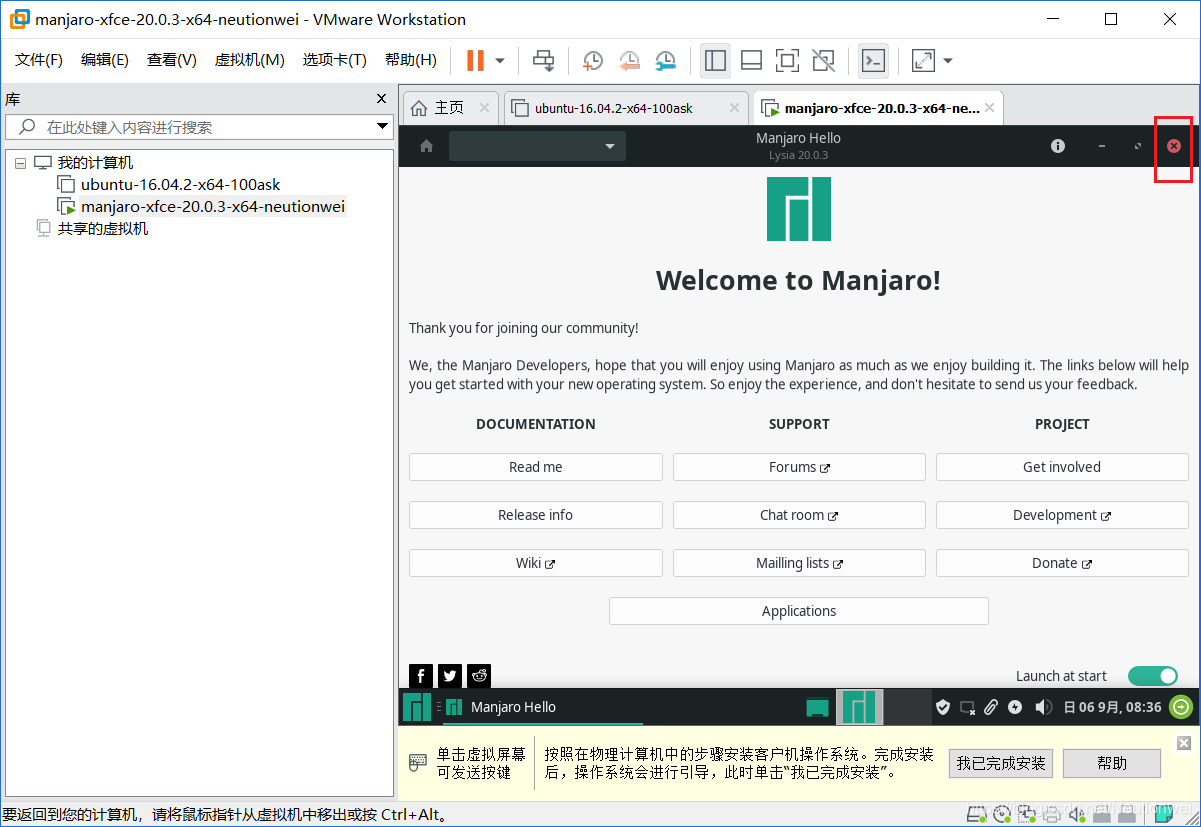
Task: Take a snapshot using the clock-plus icon
Action: click(593, 61)
